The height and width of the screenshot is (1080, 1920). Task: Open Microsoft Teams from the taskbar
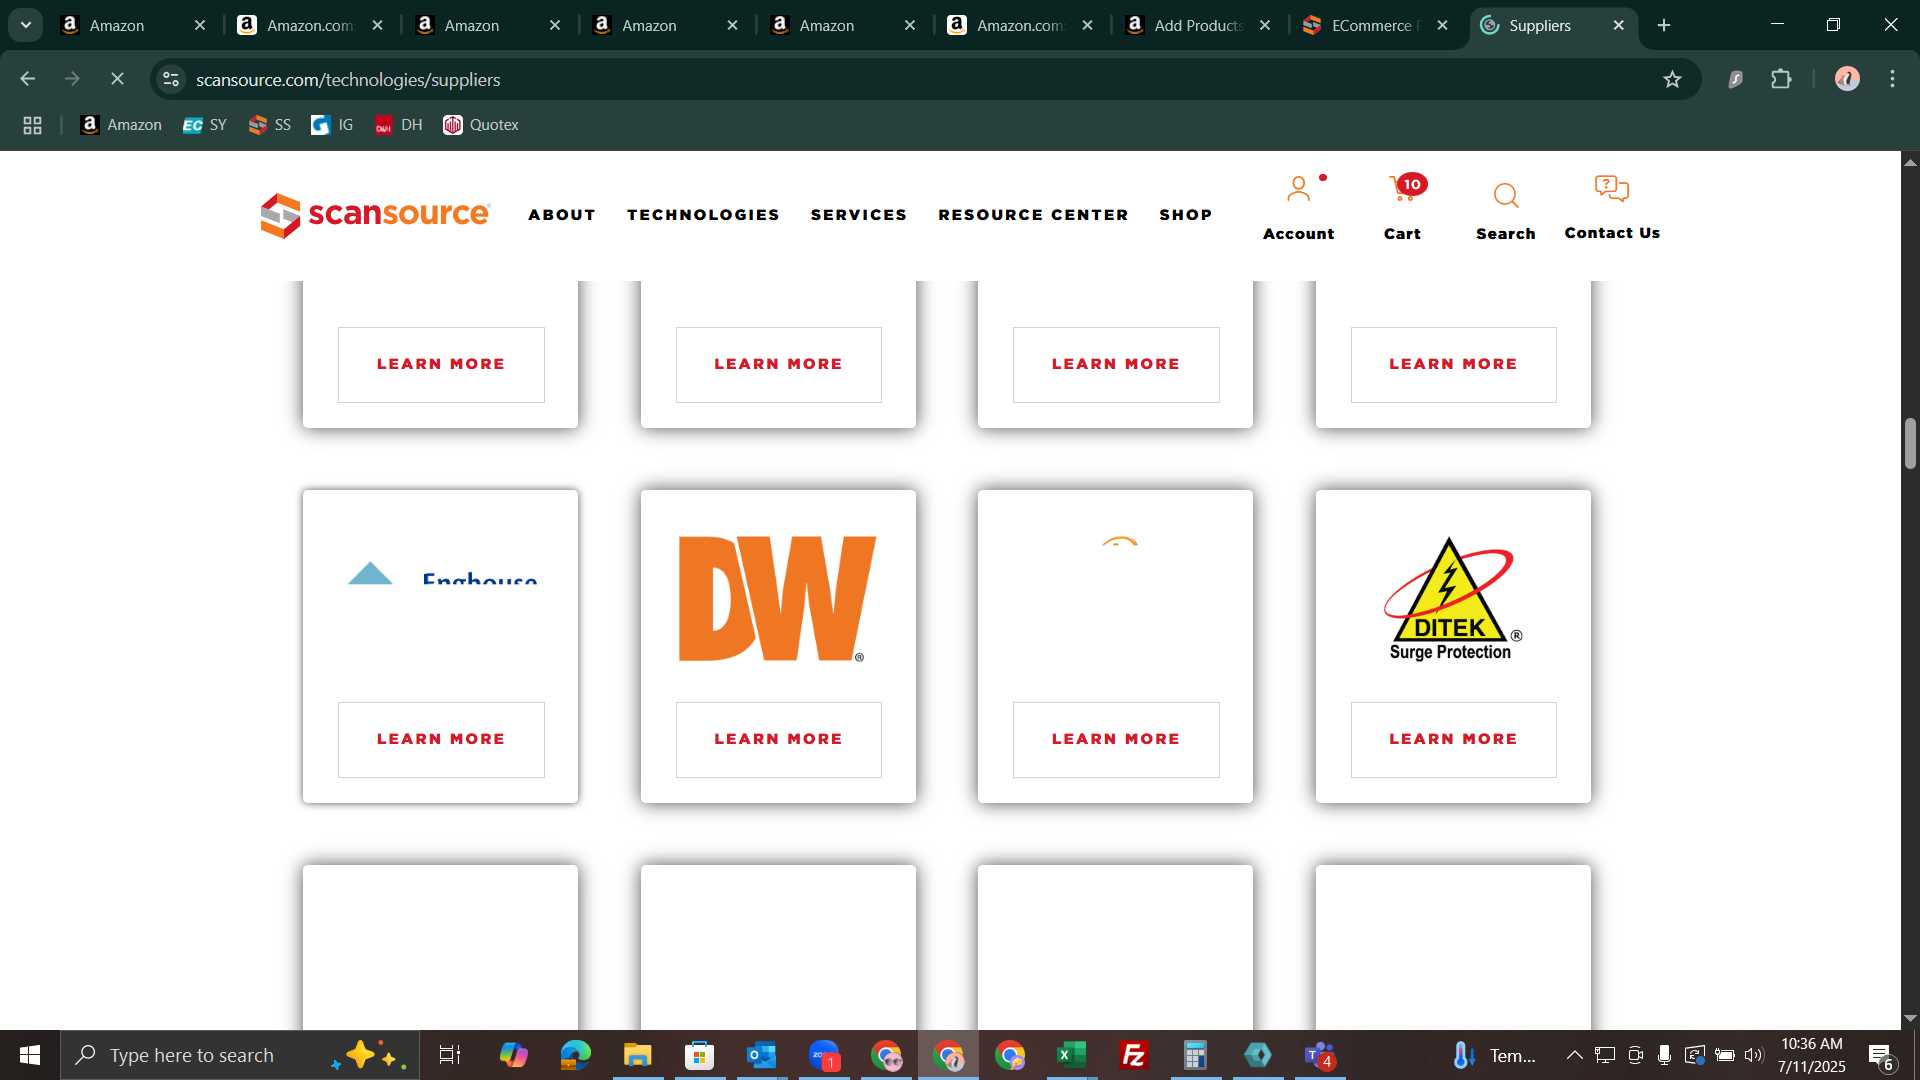click(1320, 1055)
